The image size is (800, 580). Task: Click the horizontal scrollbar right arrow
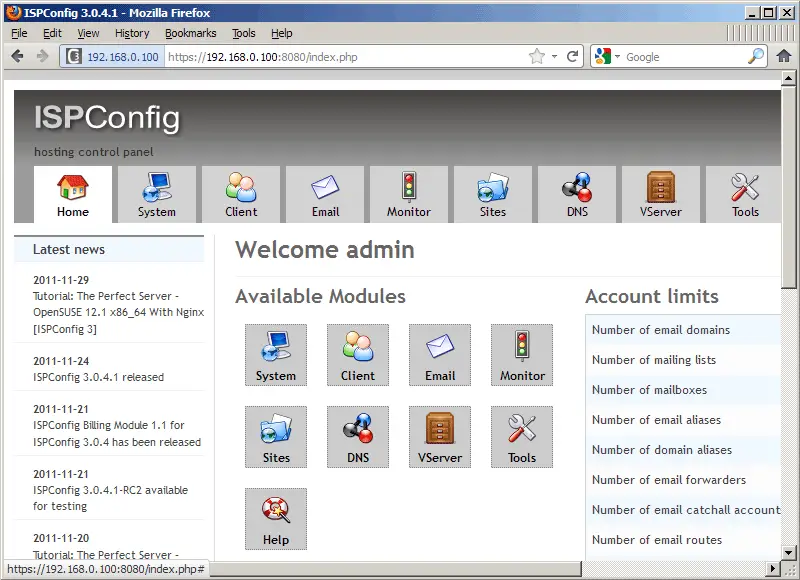pos(772,568)
